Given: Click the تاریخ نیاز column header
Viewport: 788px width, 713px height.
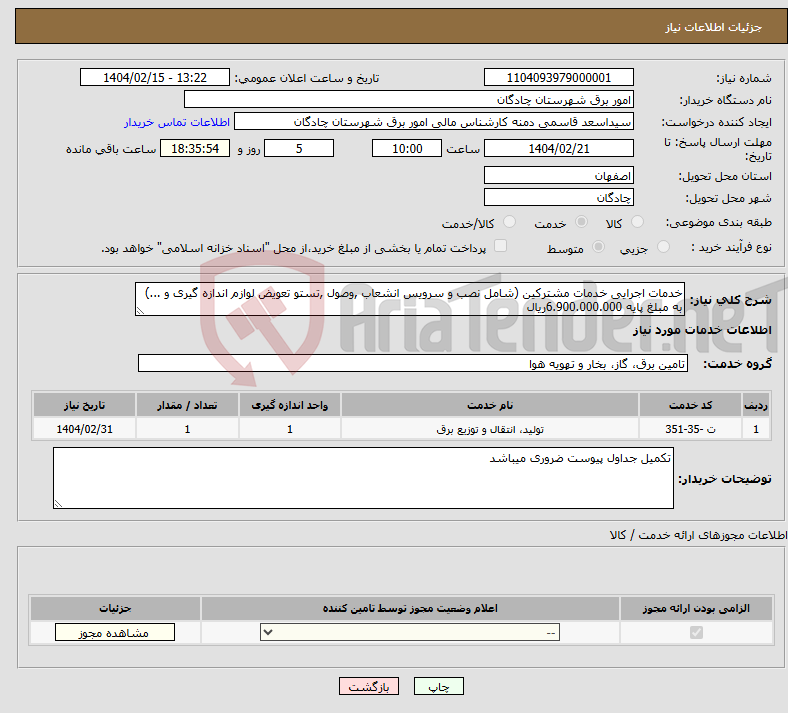Looking at the screenshot, I should tap(84, 405).
